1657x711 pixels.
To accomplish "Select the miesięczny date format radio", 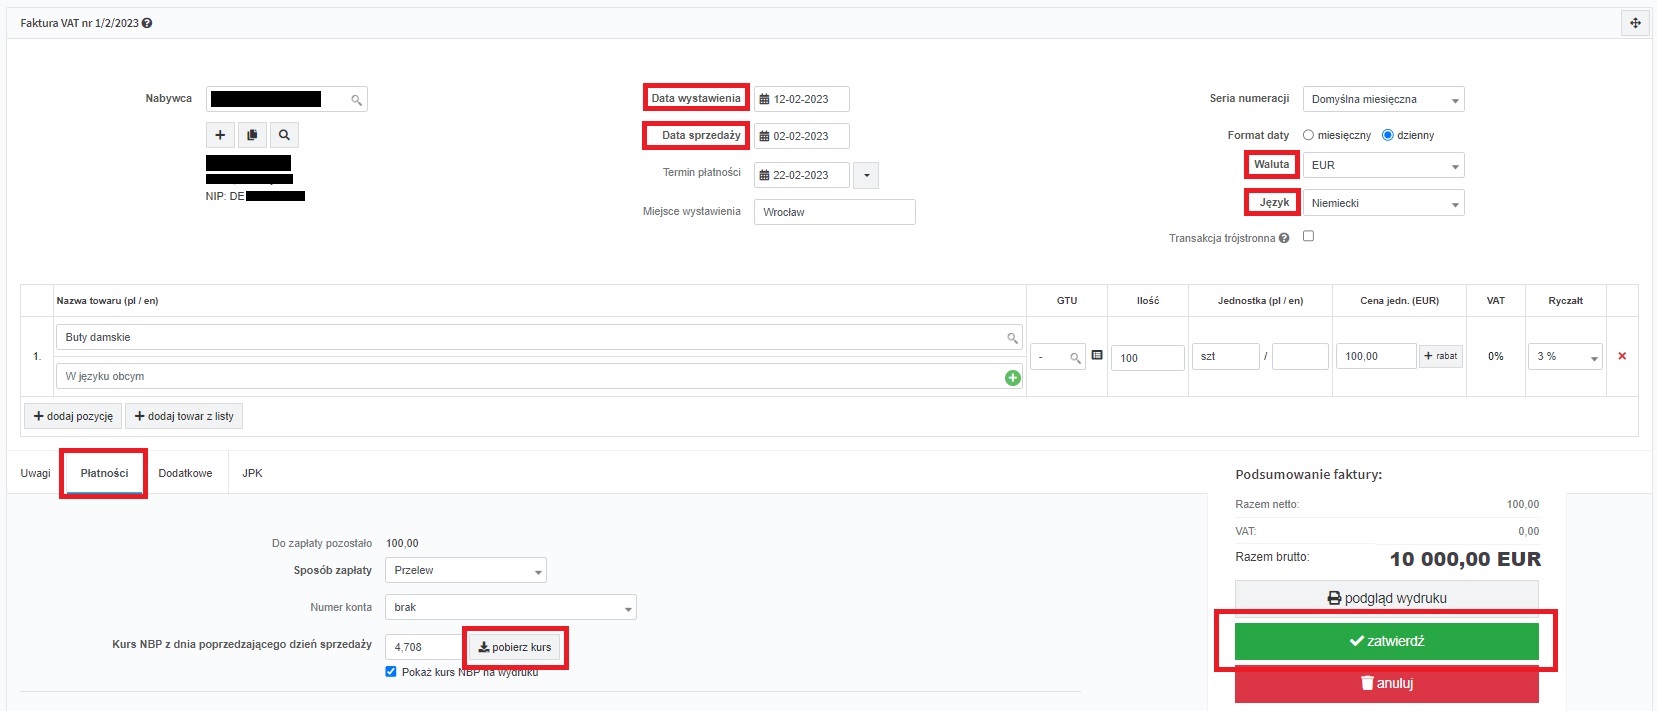I will click(1308, 135).
